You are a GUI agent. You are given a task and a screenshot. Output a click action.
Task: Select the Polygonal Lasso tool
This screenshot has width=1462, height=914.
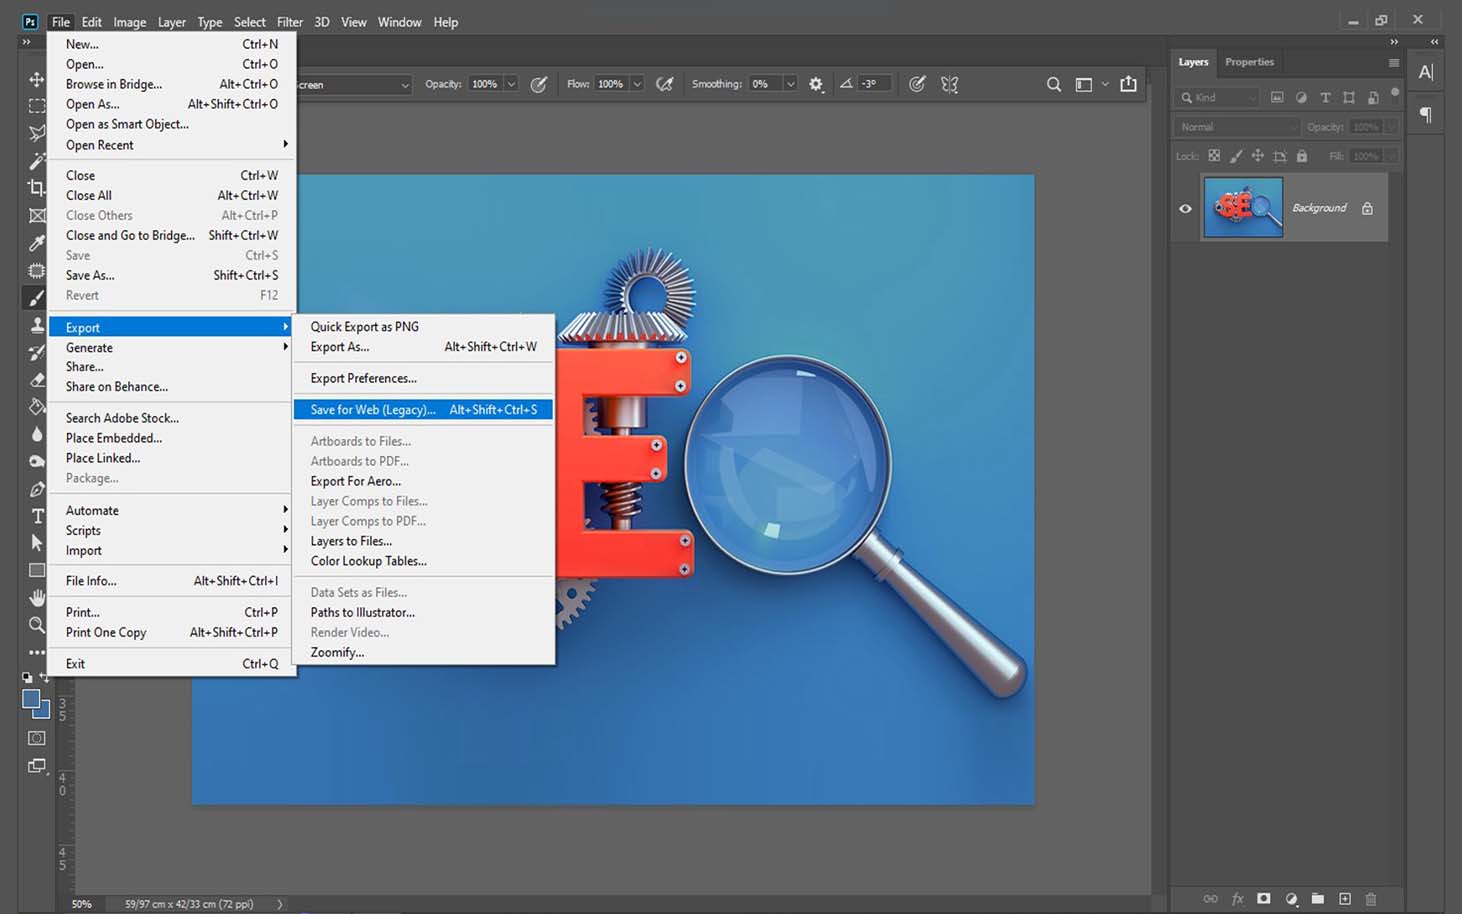[x=37, y=132]
